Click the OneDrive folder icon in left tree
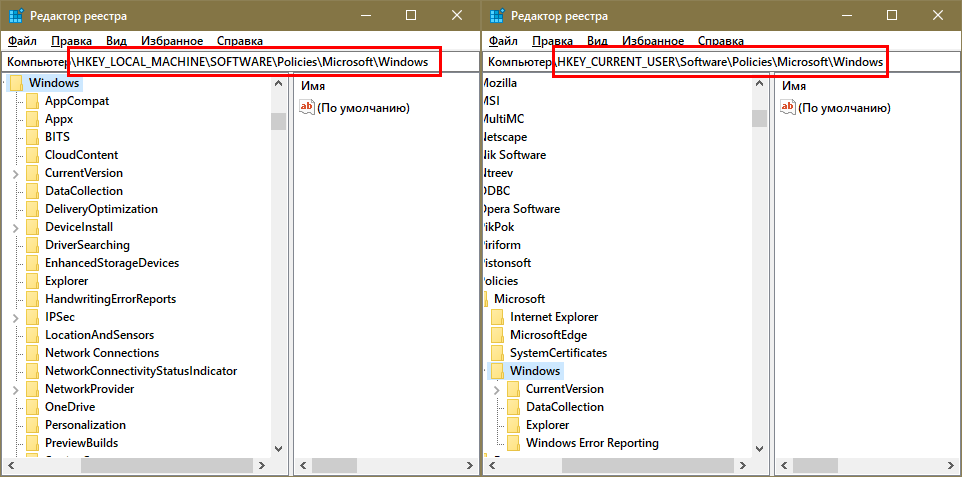The height and width of the screenshot is (477, 962). pyautogui.click(x=32, y=407)
